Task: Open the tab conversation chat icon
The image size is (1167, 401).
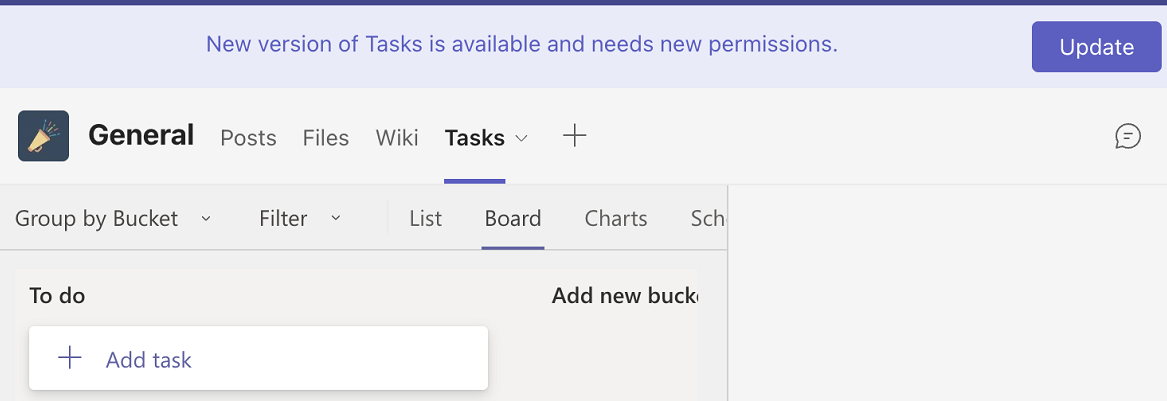Action: point(1127,136)
